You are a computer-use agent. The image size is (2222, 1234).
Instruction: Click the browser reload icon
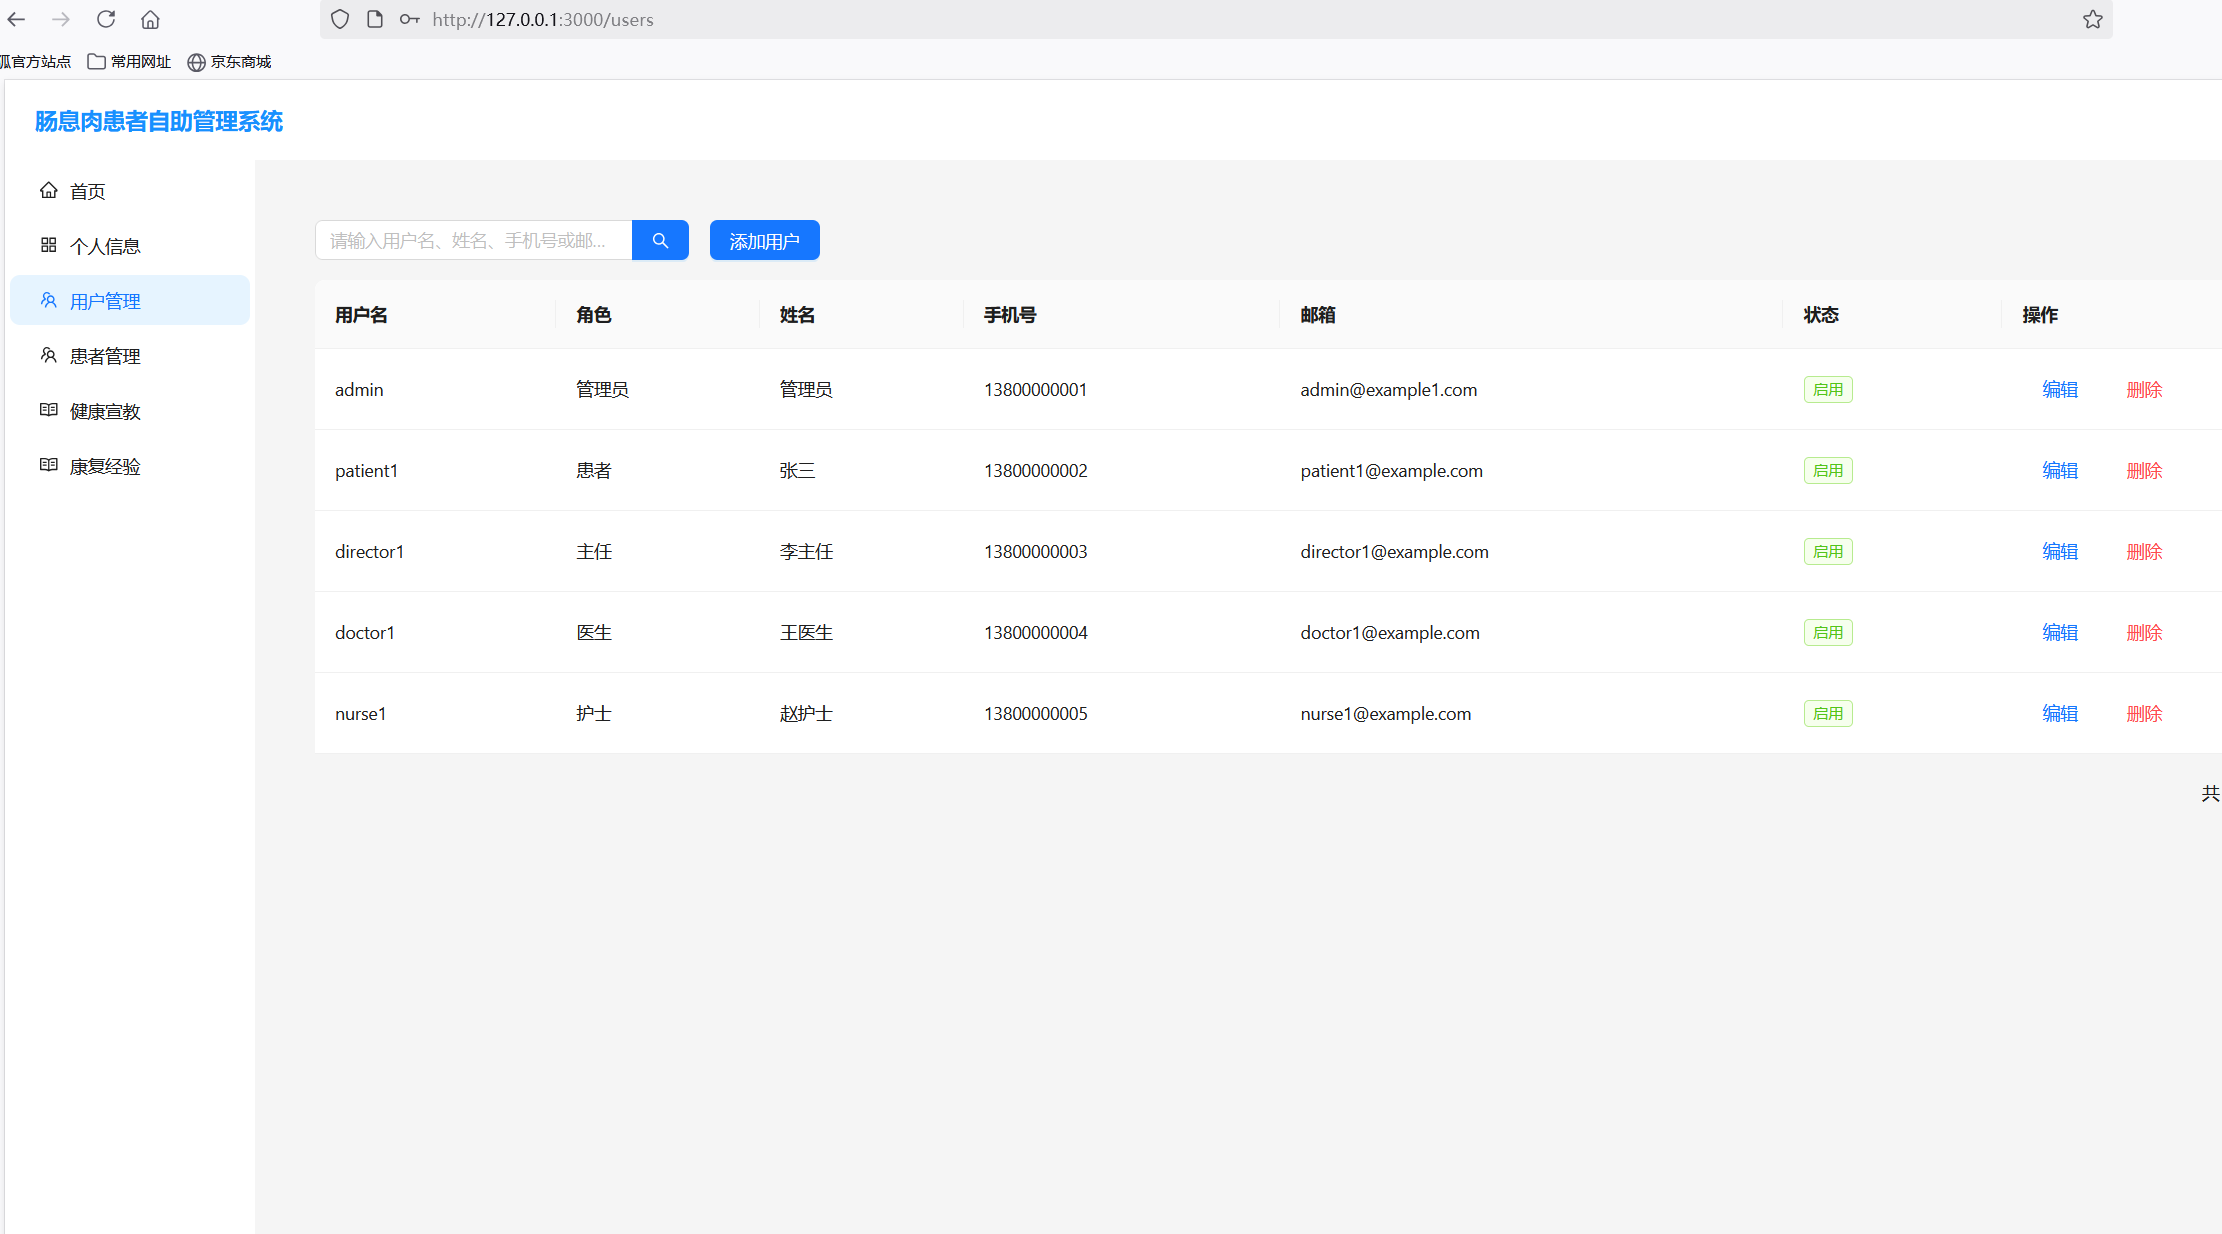106,19
